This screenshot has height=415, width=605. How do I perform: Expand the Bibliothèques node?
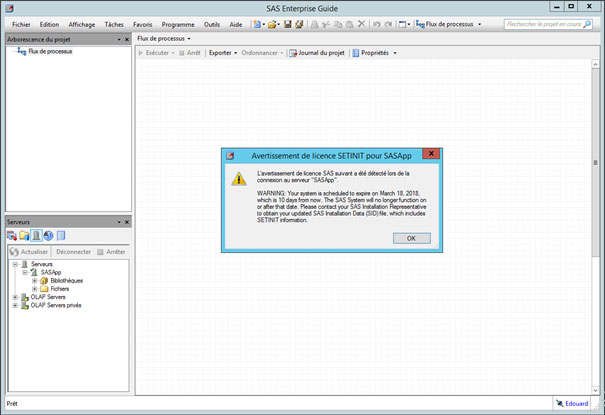pyautogui.click(x=34, y=280)
